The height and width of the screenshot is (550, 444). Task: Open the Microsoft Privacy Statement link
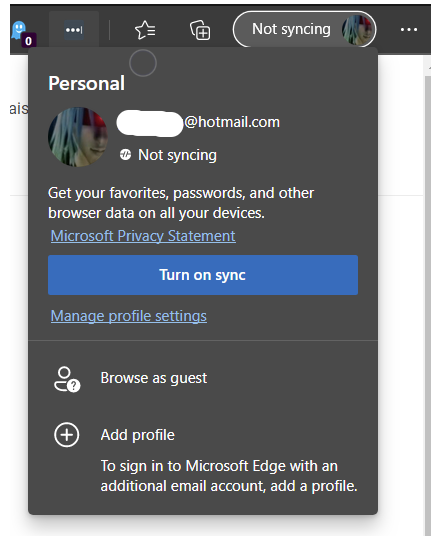click(x=143, y=236)
